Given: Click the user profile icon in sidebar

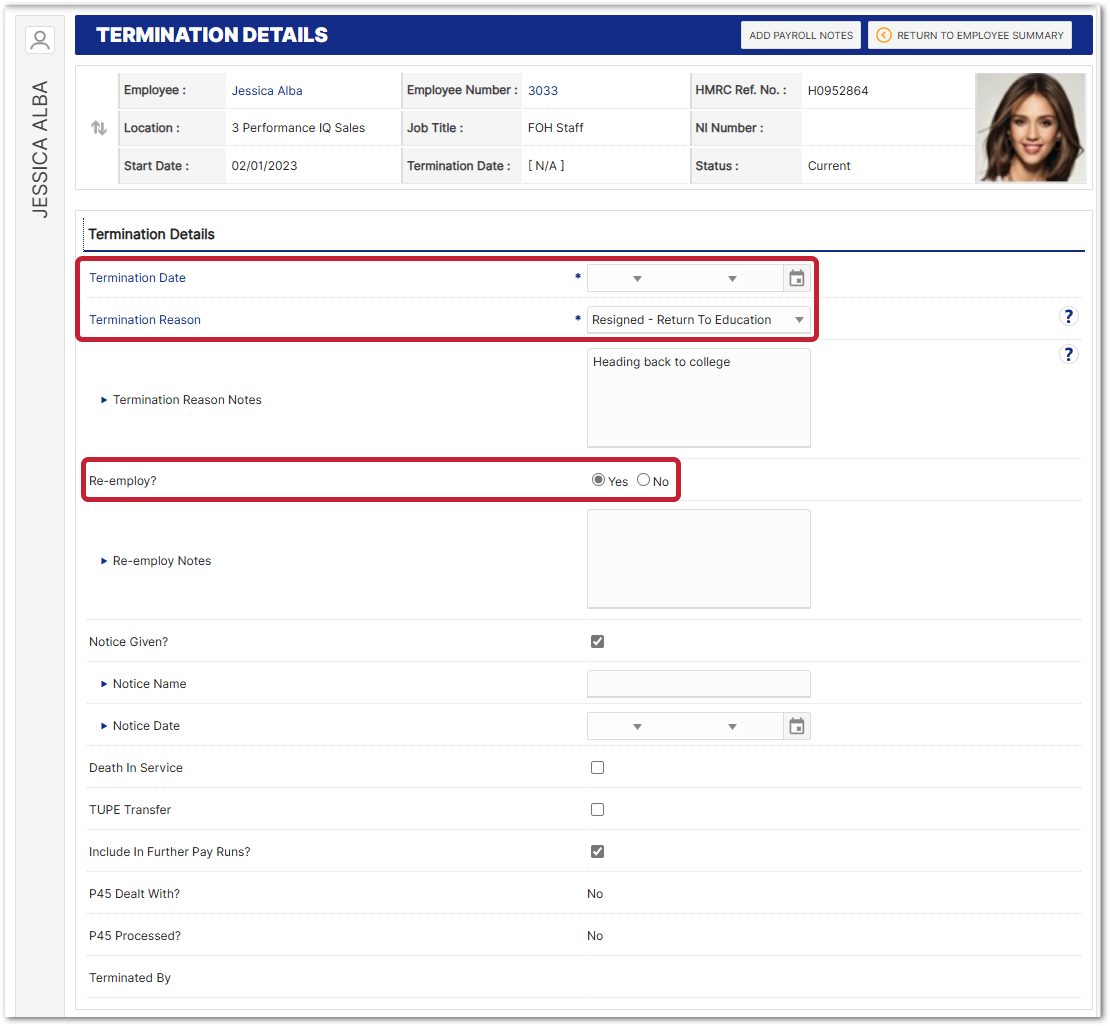Looking at the screenshot, I should click(x=40, y=40).
